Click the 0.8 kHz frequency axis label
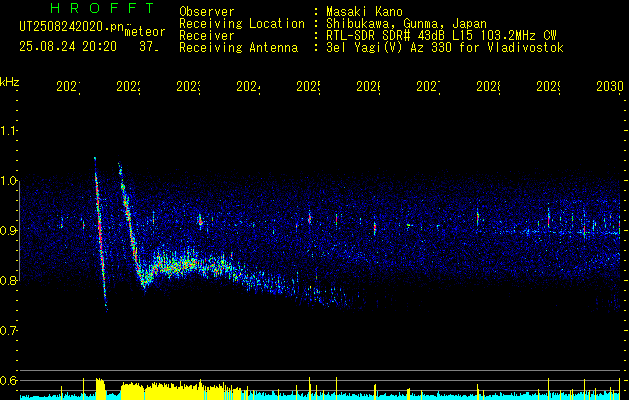The image size is (629, 400). pyautogui.click(x=9, y=280)
